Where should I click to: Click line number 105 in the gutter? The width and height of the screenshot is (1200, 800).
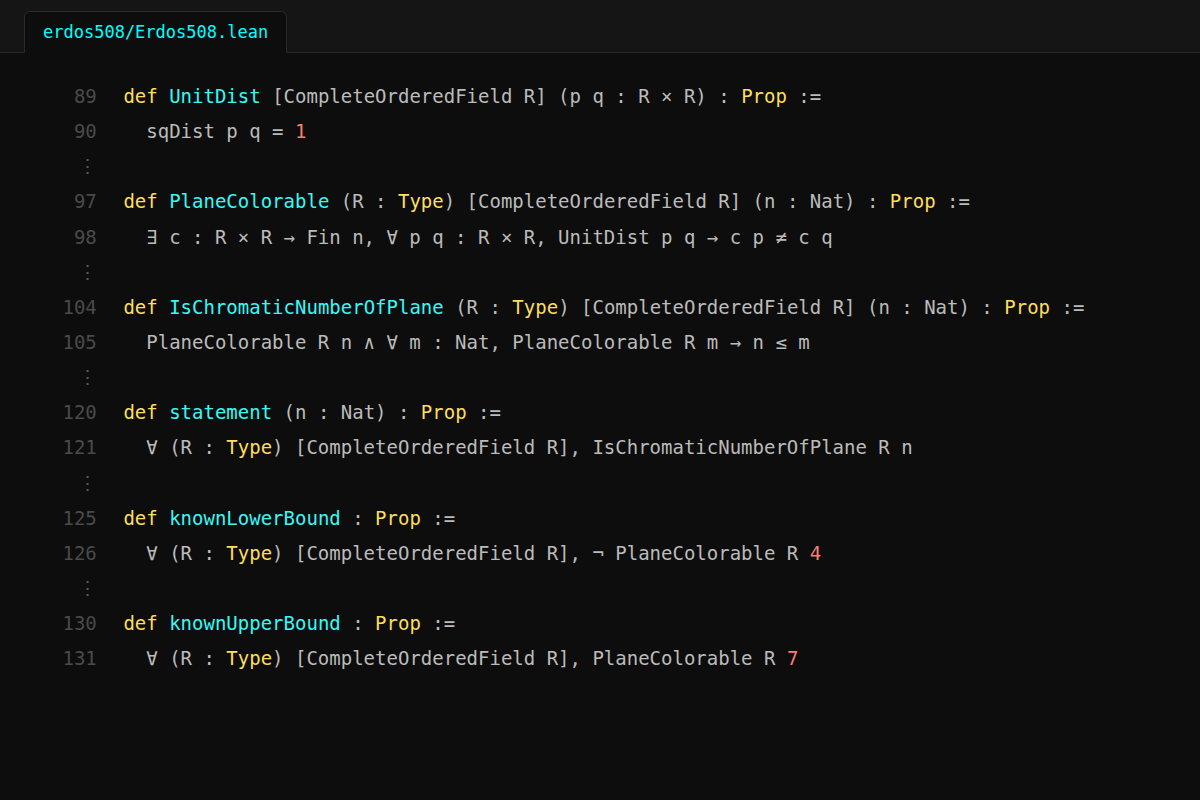click(80, 342)
